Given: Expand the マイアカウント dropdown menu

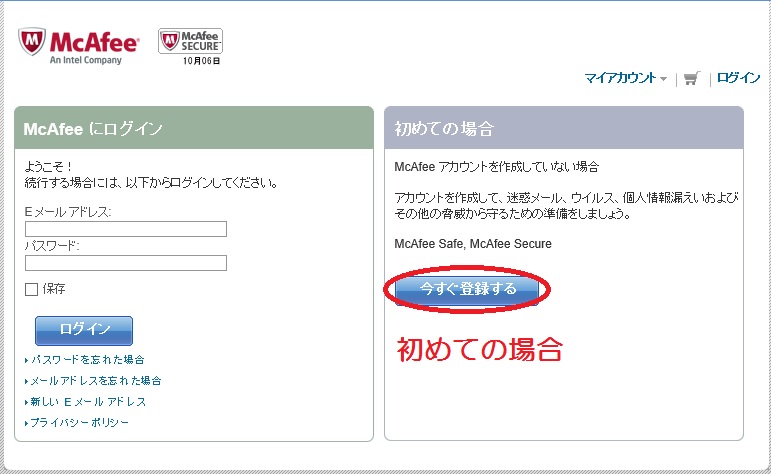Looking at the screenshot, I should (x=625, y=78).
